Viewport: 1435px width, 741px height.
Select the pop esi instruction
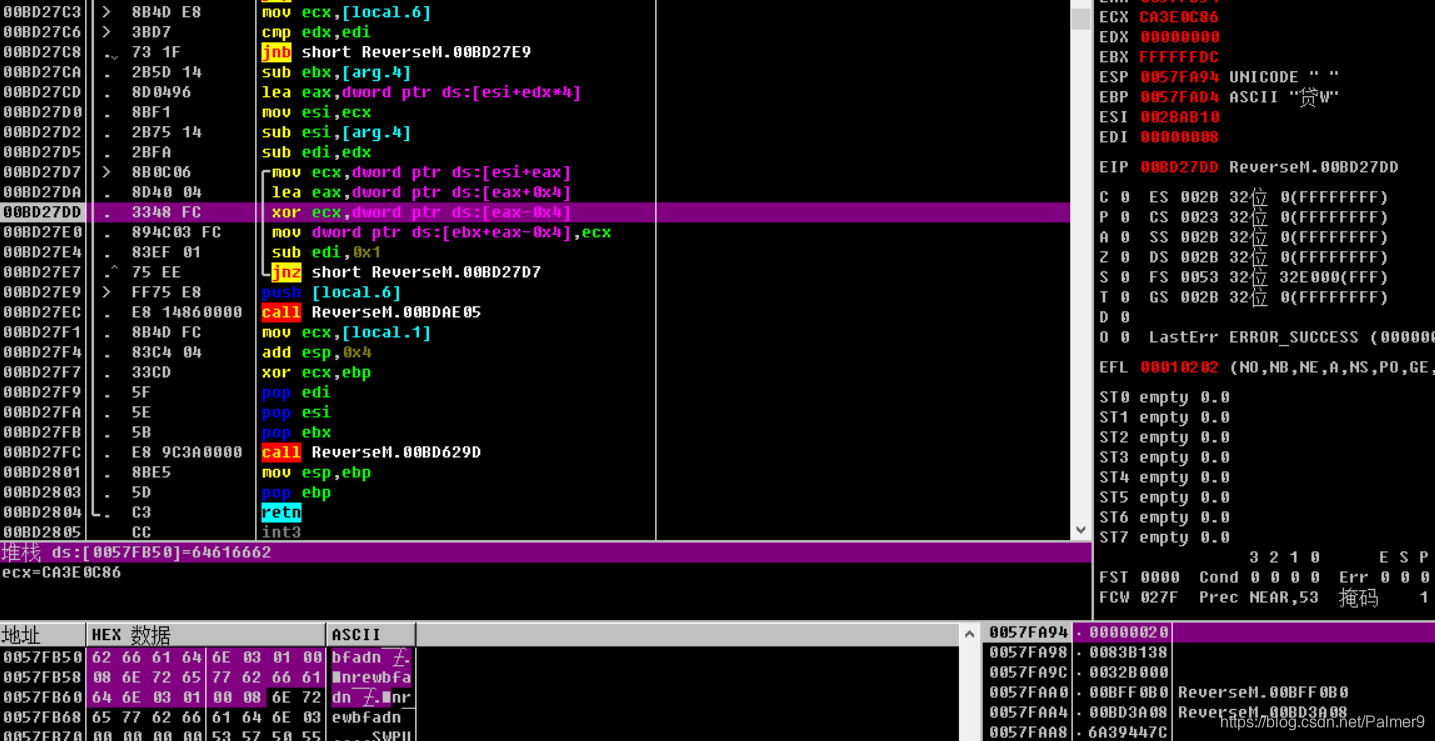click(x=296, y=412)
